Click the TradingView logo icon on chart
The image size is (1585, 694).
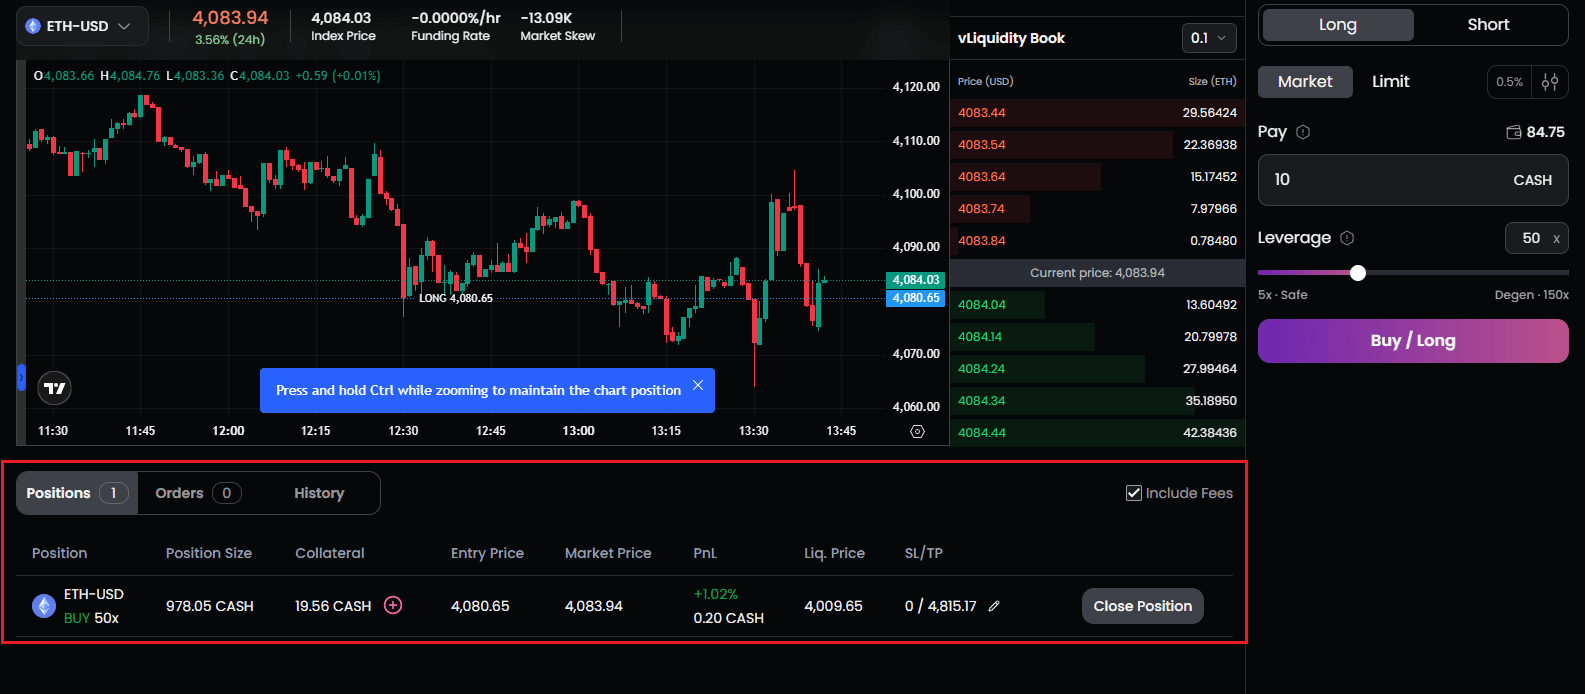click(55, 388)
